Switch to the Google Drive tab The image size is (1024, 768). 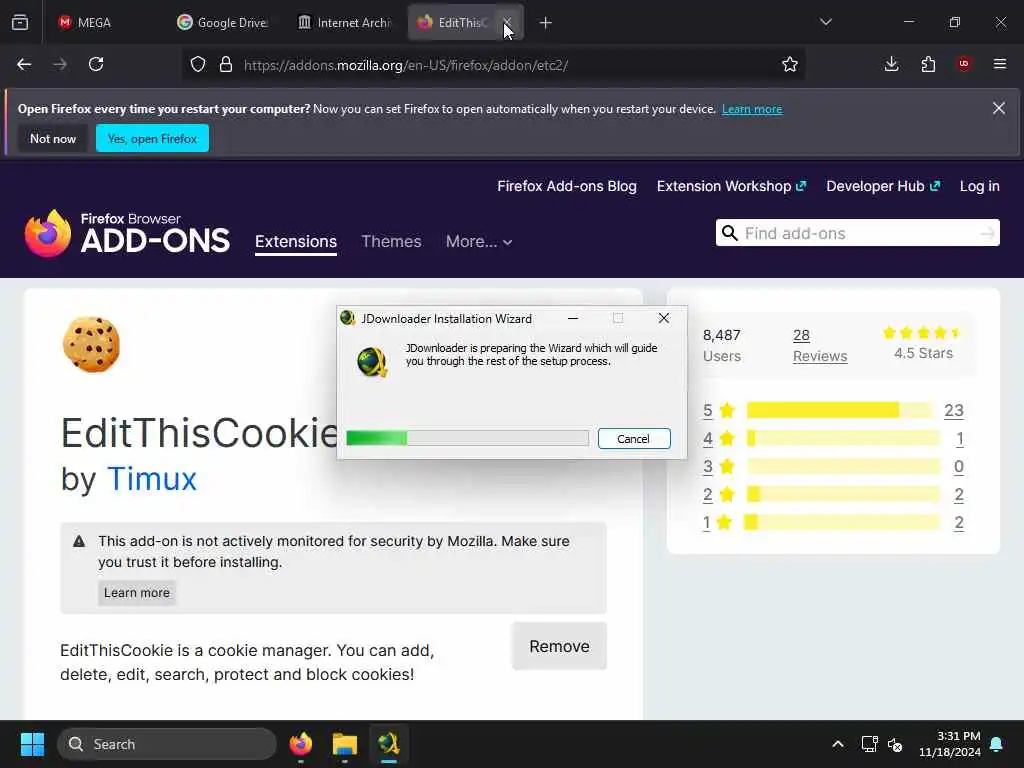(222, 23)
